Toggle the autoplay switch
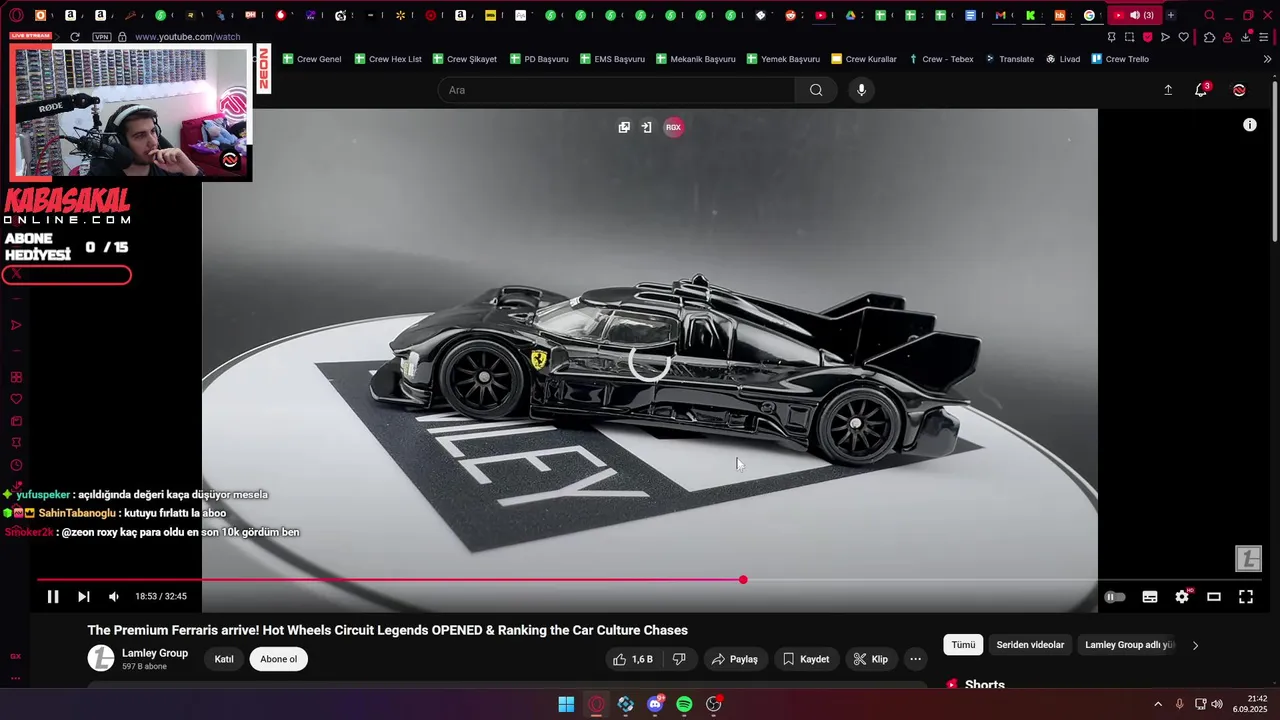 coord(1114,597)
